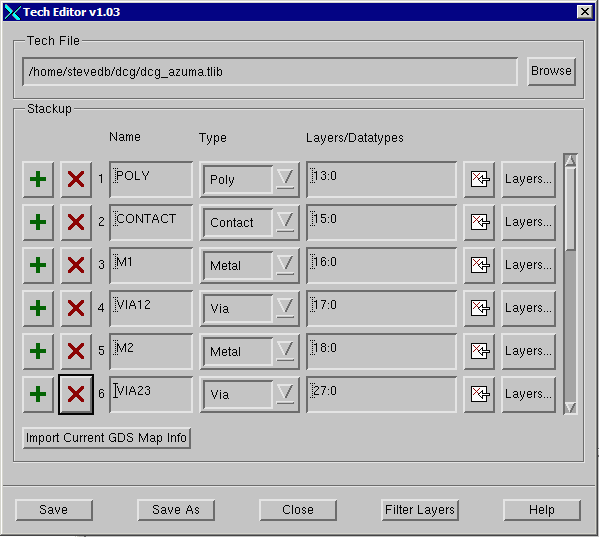
Task: Delete the VIA12 stackup row
Action: [x=76, y=308]
